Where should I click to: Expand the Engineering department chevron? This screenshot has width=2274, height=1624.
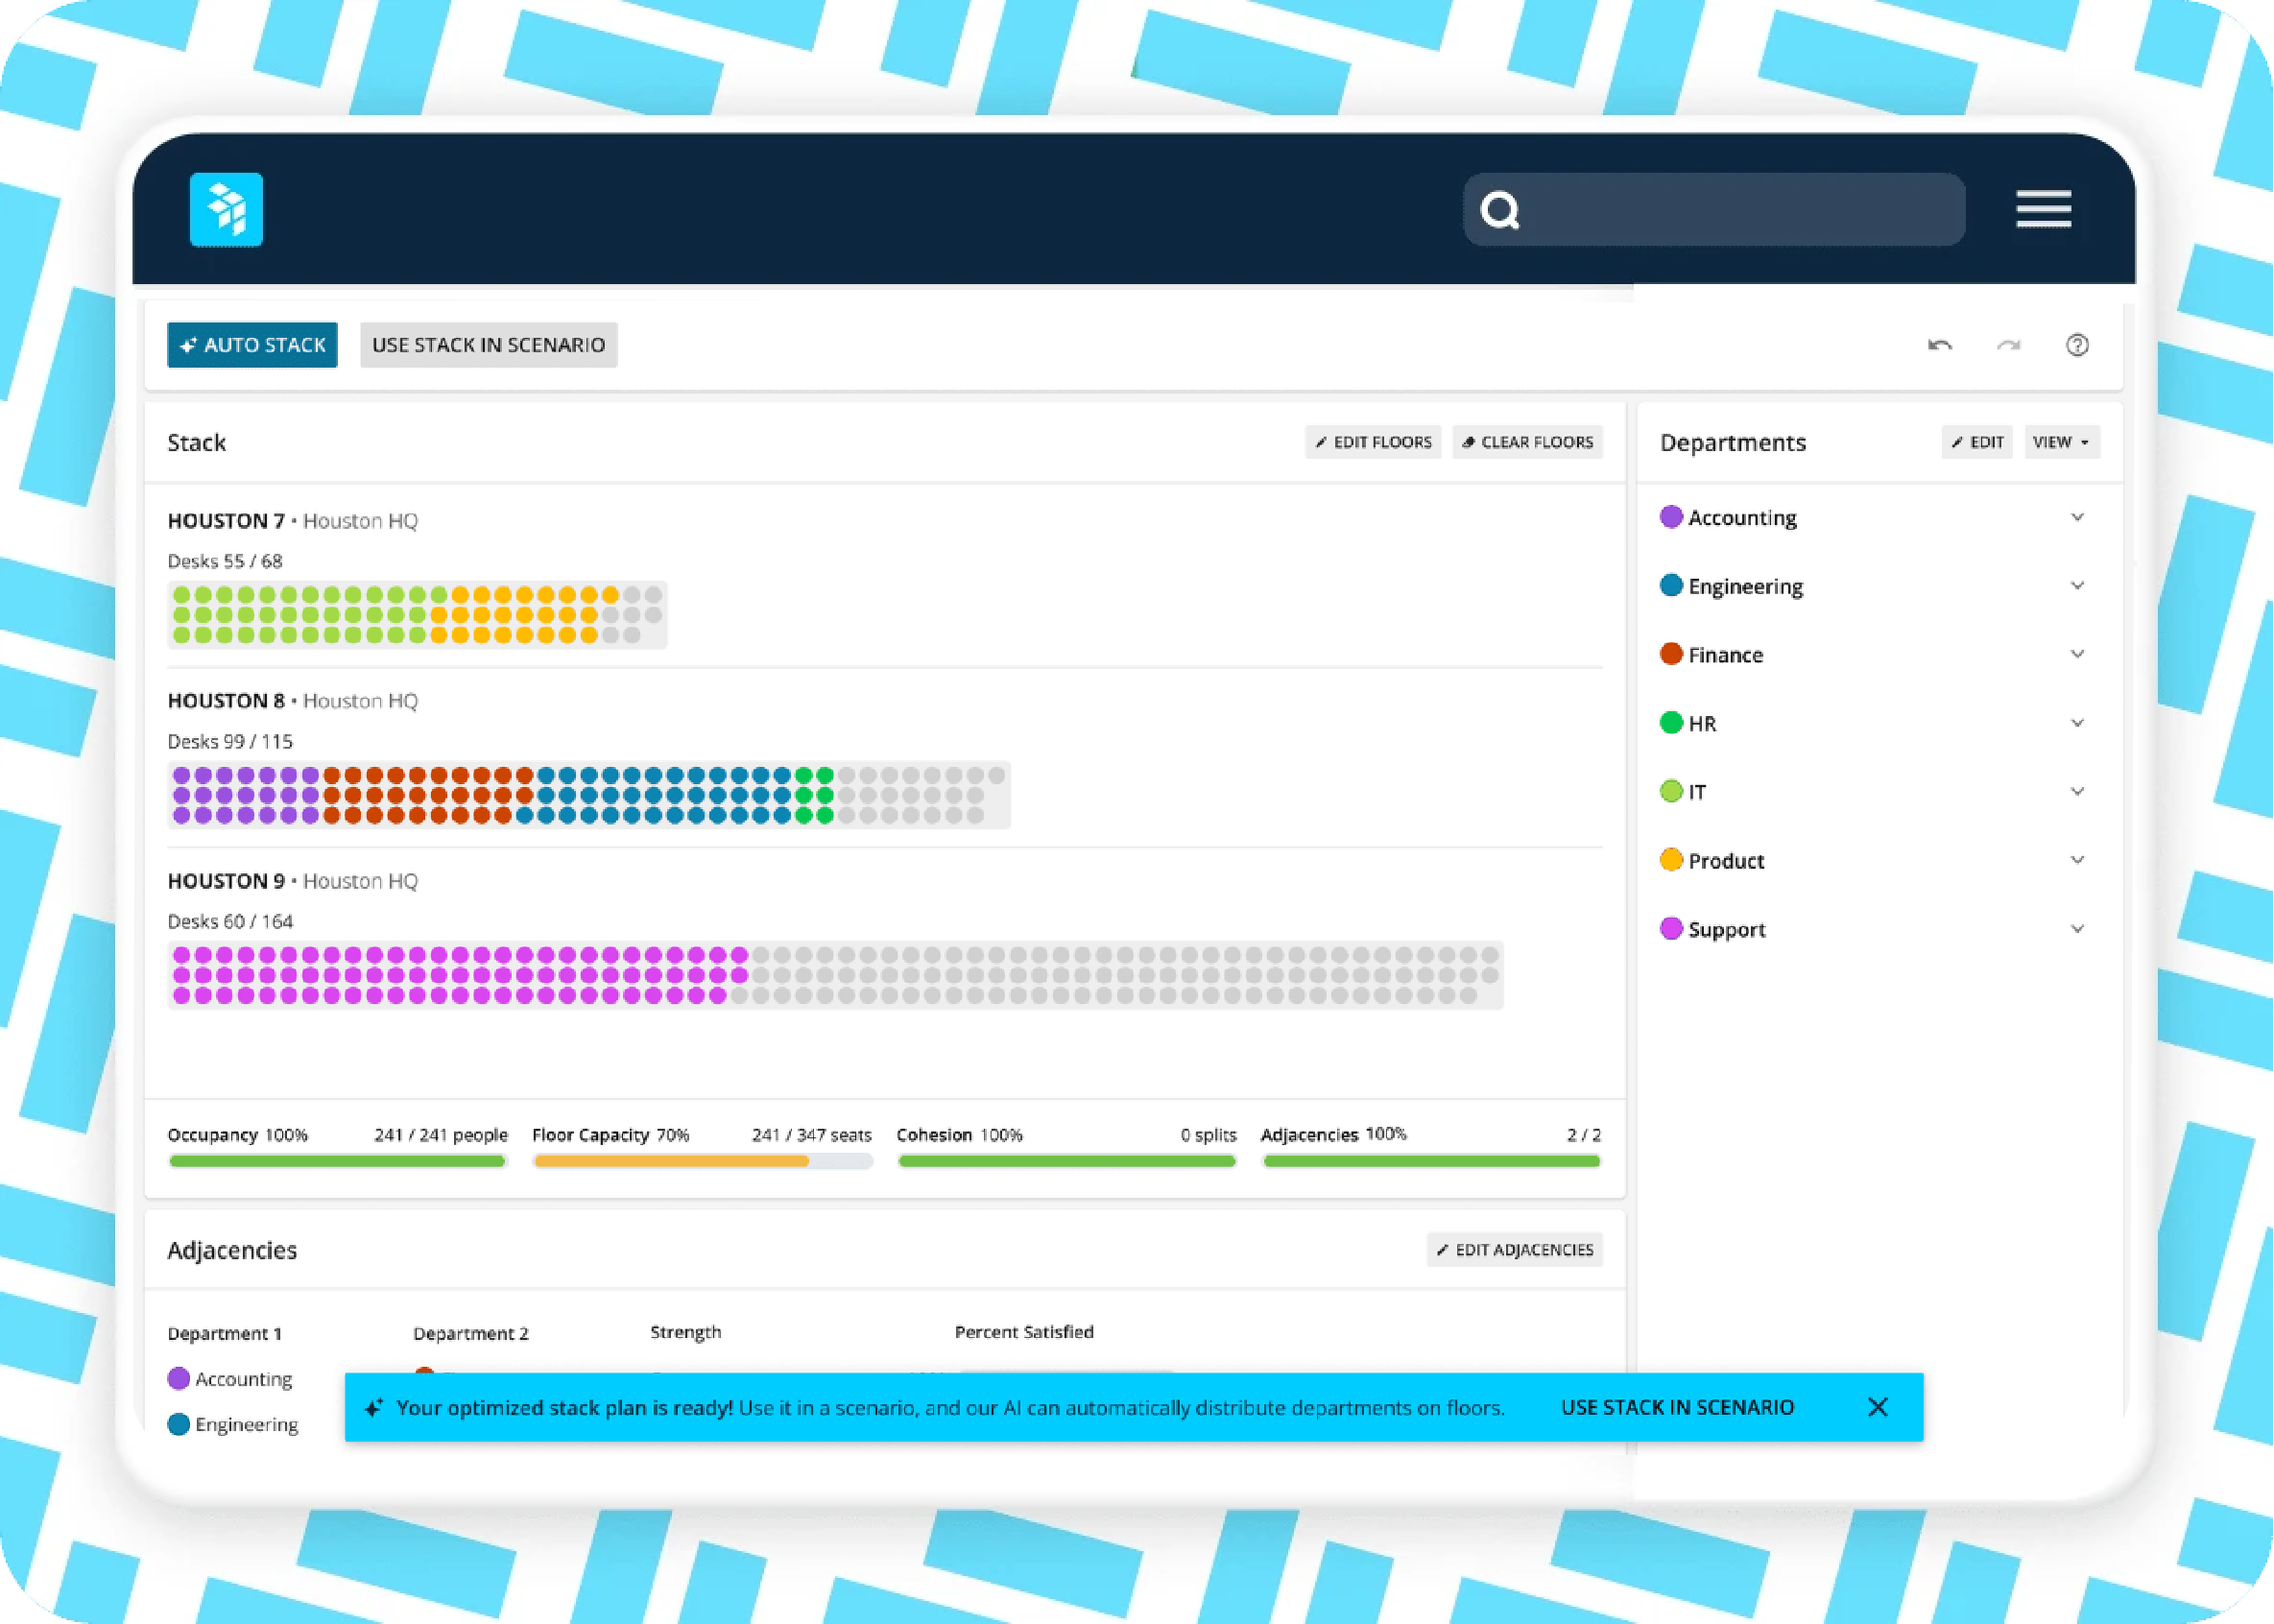coord(2077,586)
